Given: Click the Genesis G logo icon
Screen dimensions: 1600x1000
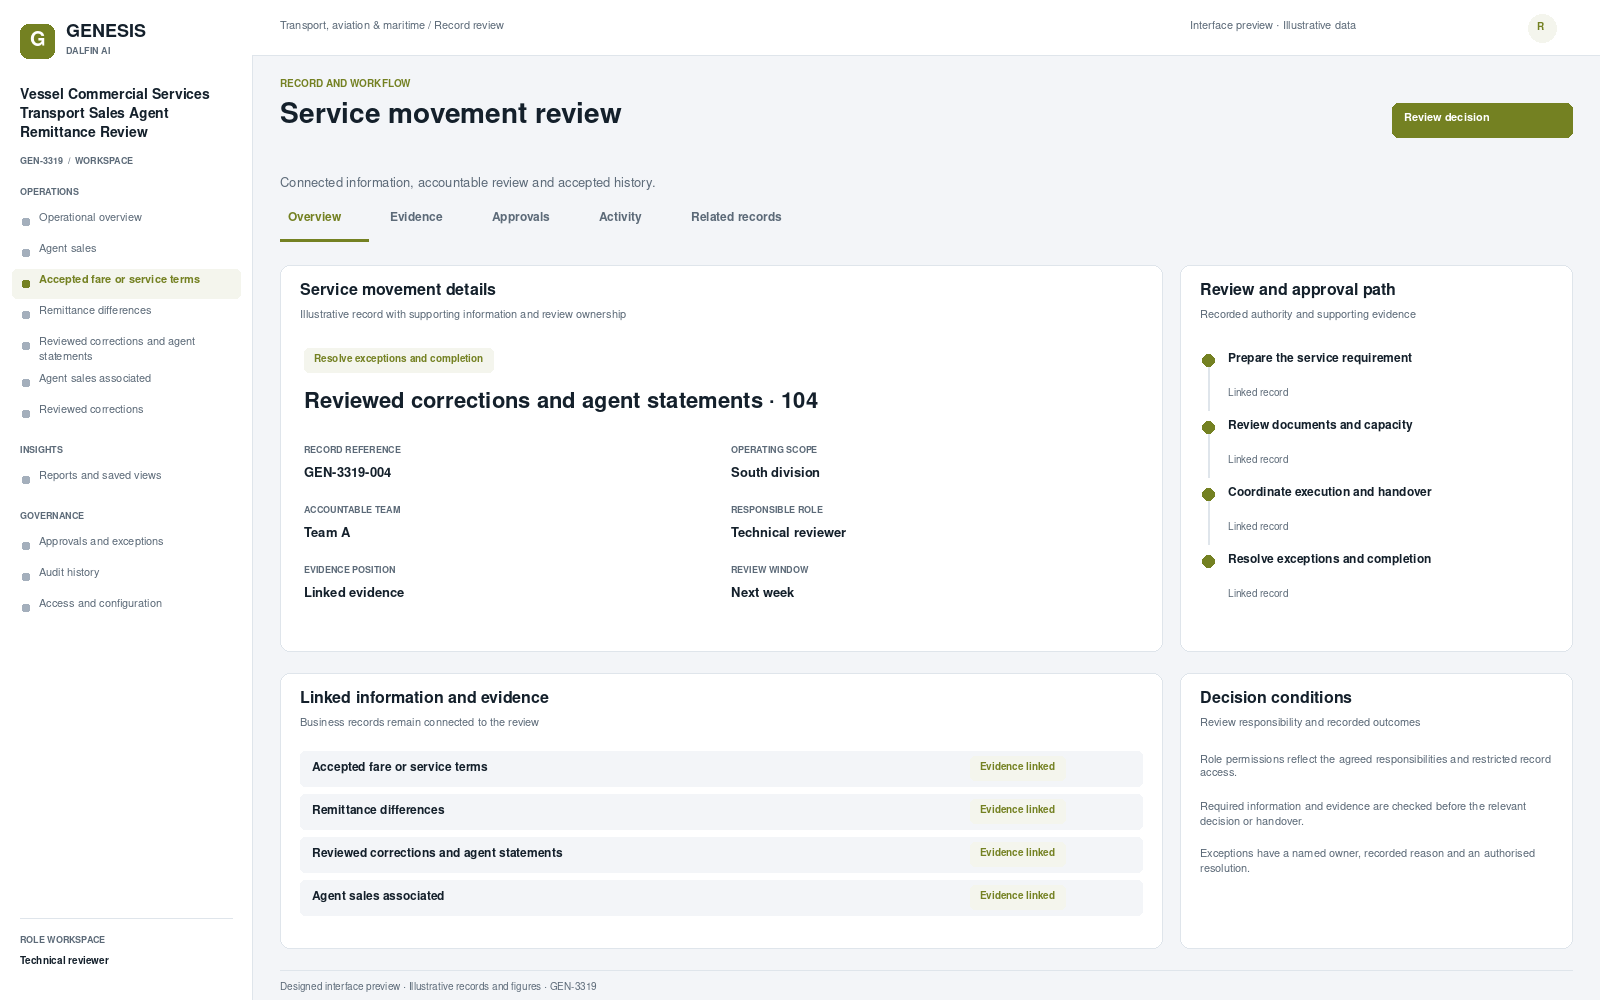Looking at the screenshot, I should pos(37,41).
